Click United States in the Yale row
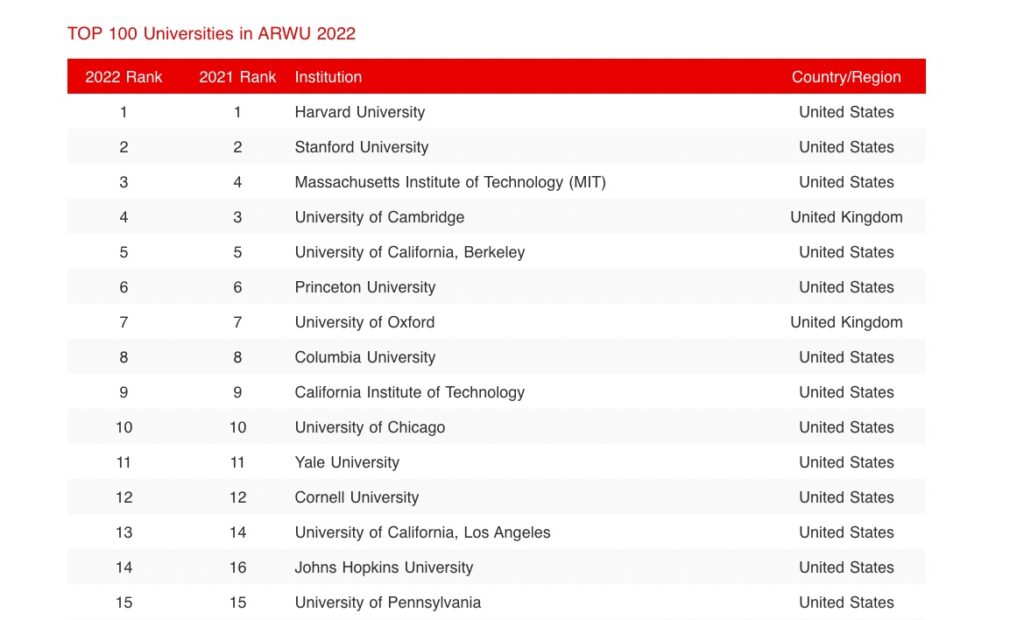Screen dimensions: 1024x620 (x=846, y=463)
